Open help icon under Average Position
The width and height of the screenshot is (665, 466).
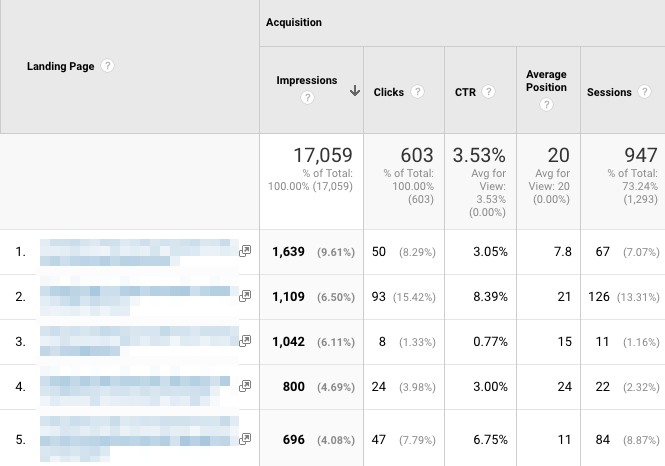coord(546,104)
